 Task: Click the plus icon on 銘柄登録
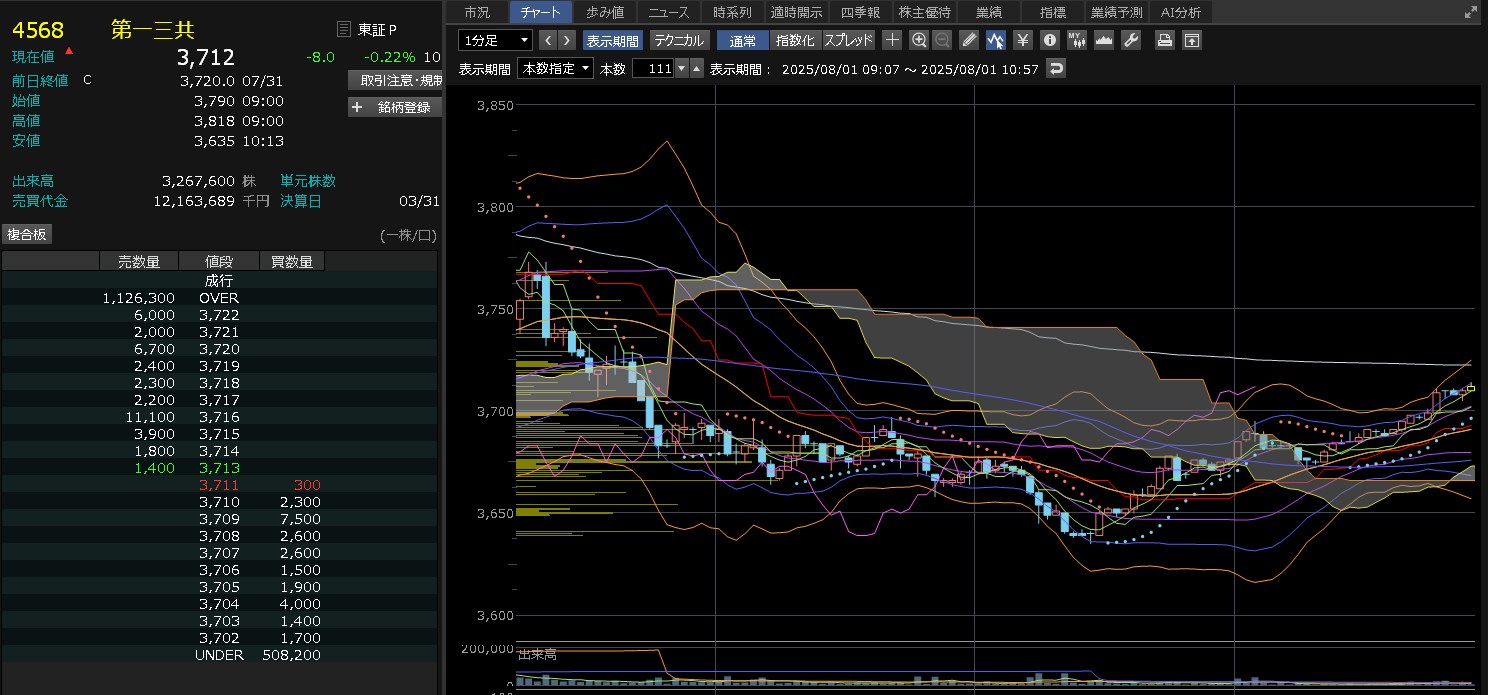click(x=357, y=107)
